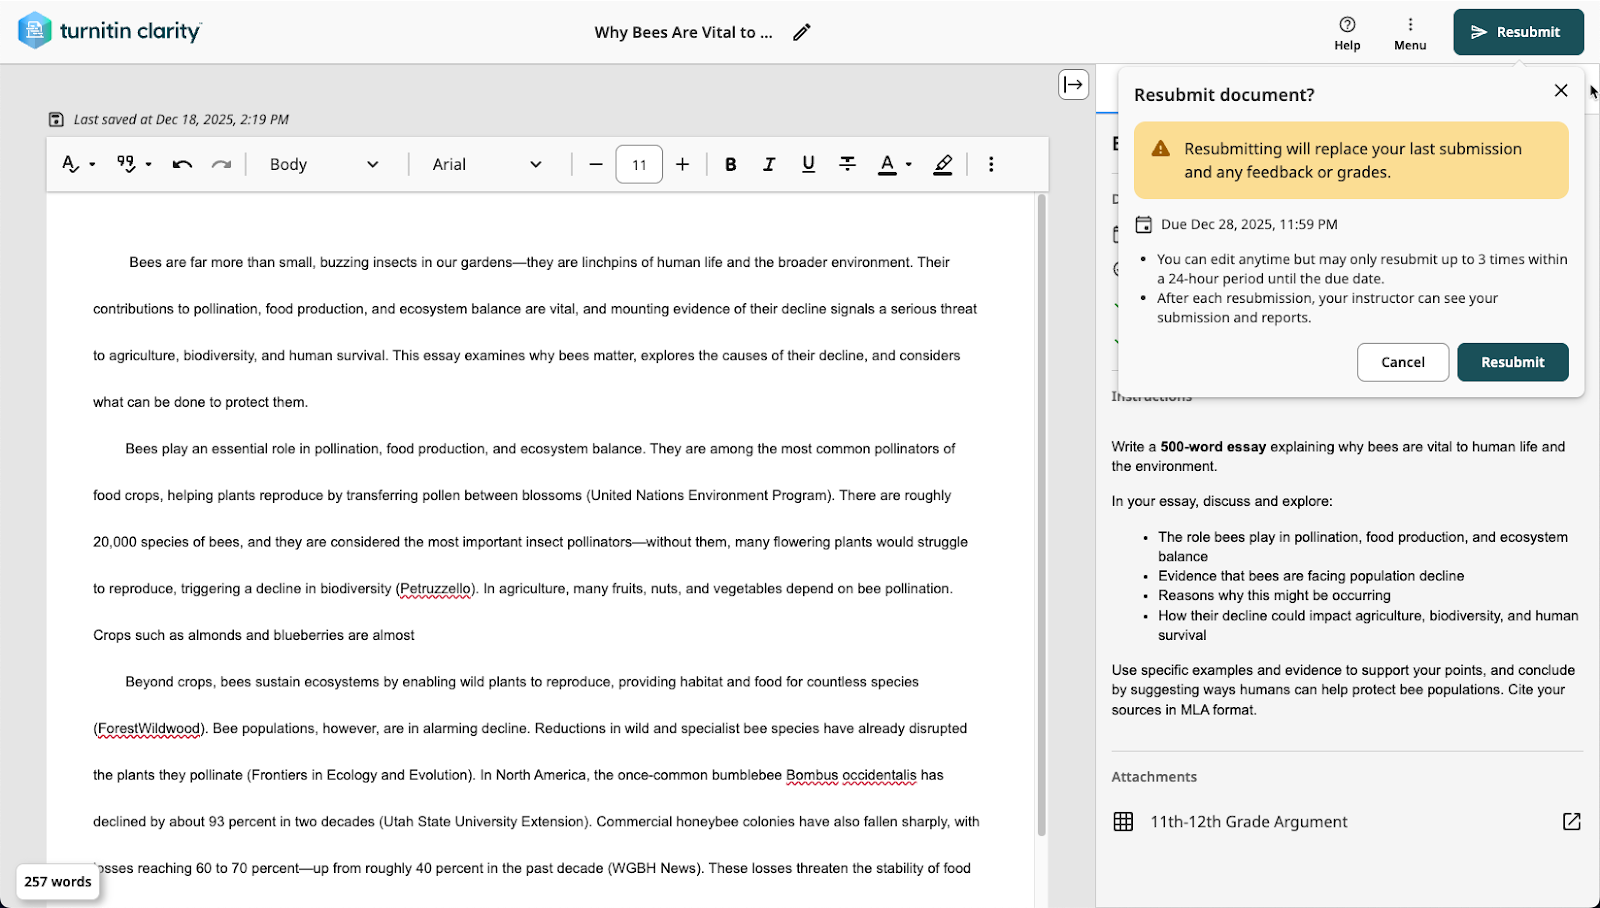The height and width of the screenshot is (908, 1600).
Task: Collapse the side panel with the arrow icon
Action: tap(1073, 85)
